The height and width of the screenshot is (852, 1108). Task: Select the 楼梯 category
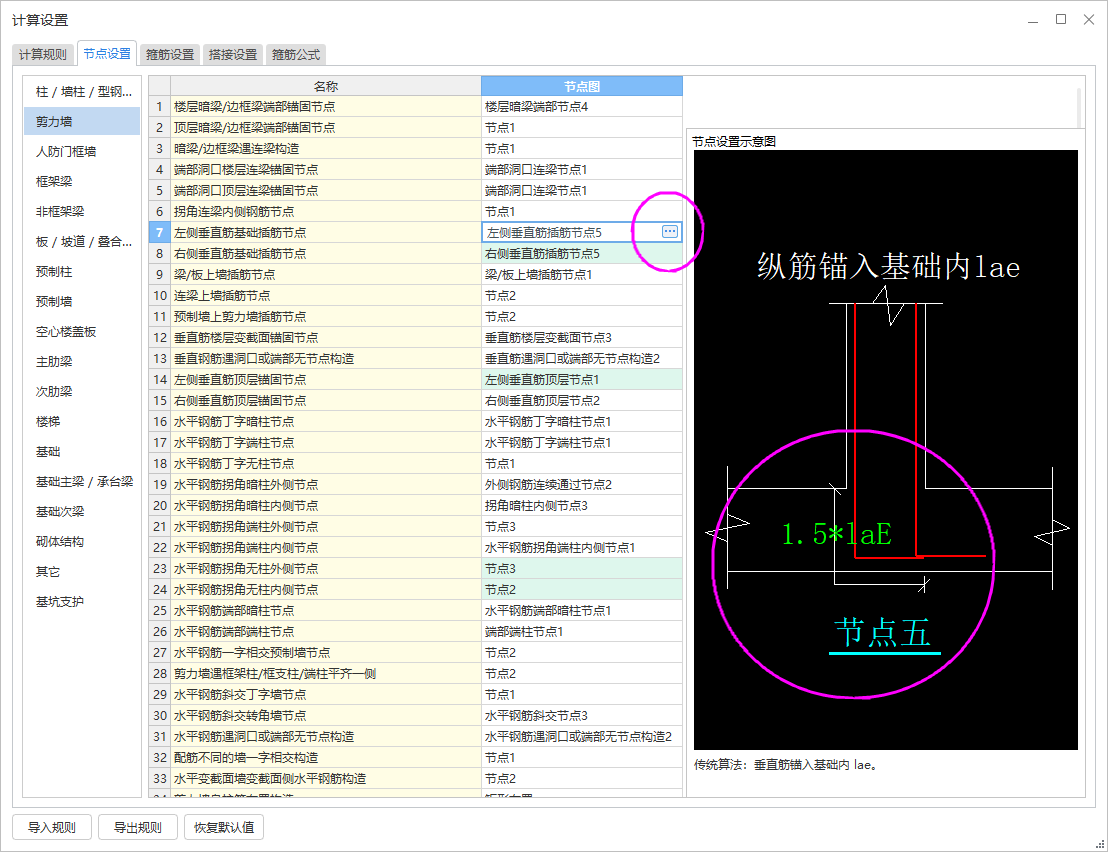coord(83,421)
